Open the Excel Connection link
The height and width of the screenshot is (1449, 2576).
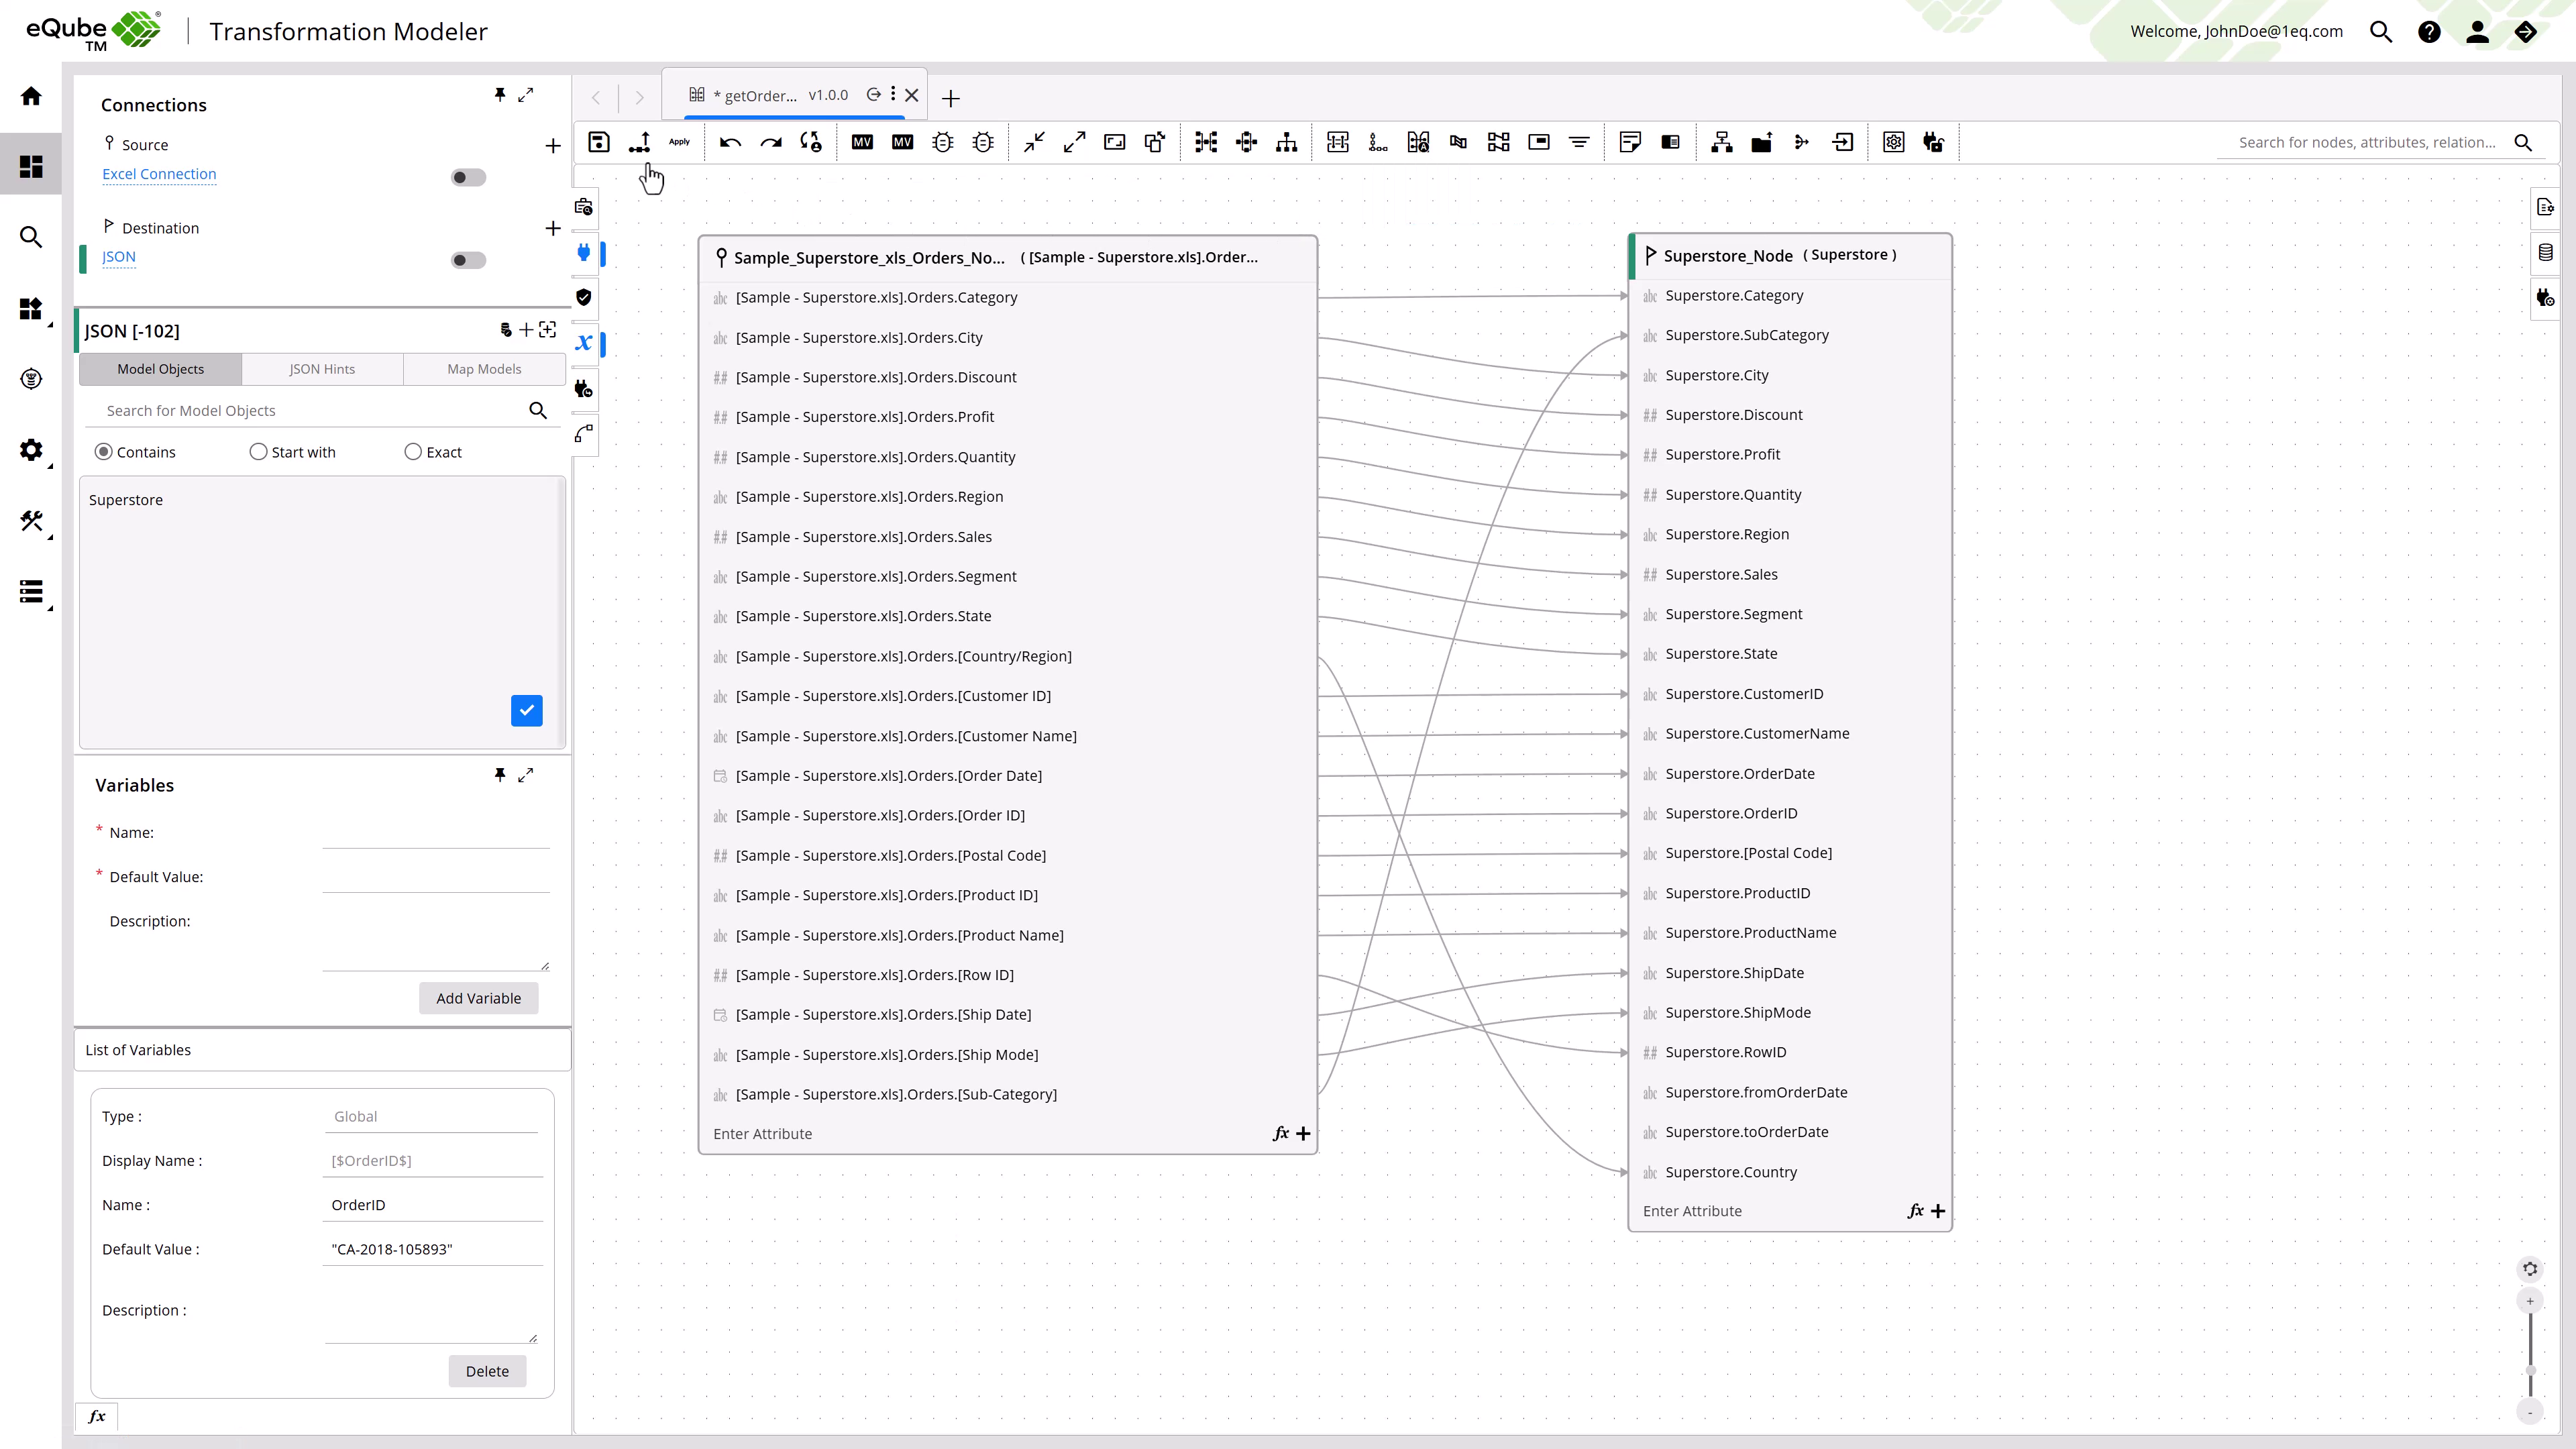pyautogui.click(x=159, y=174)
